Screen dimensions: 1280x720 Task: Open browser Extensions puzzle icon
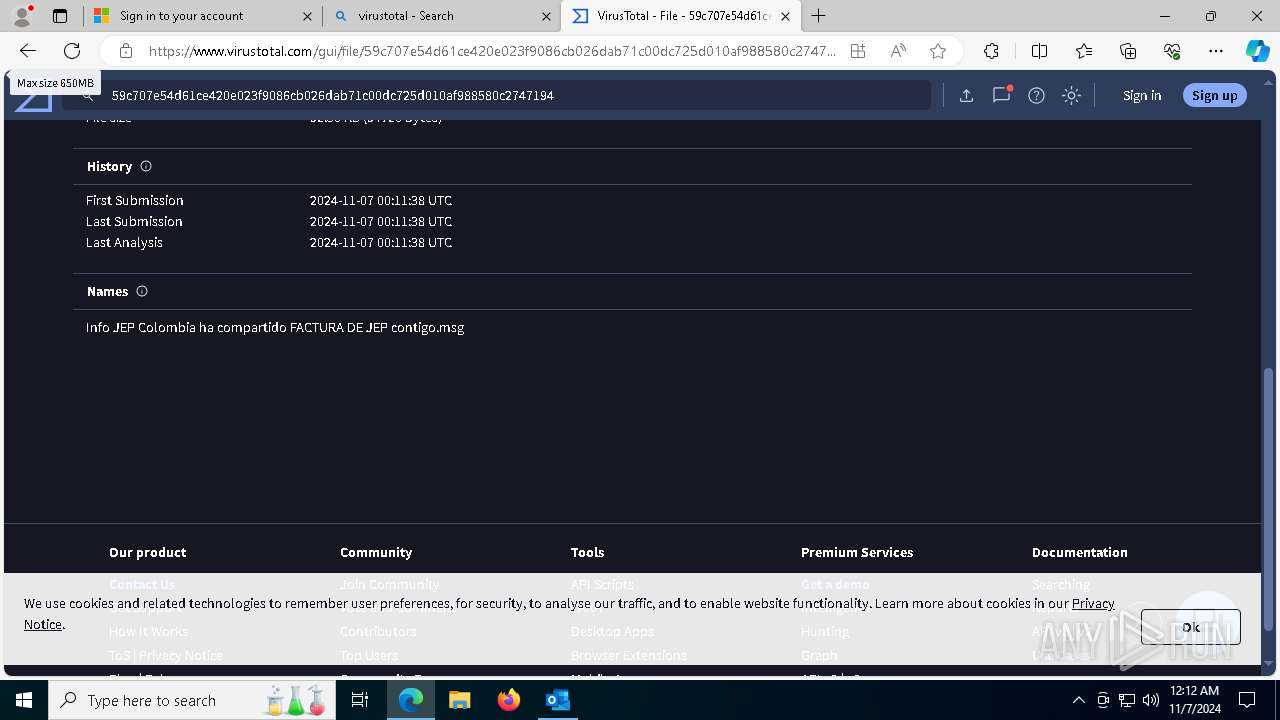point(991,51)
